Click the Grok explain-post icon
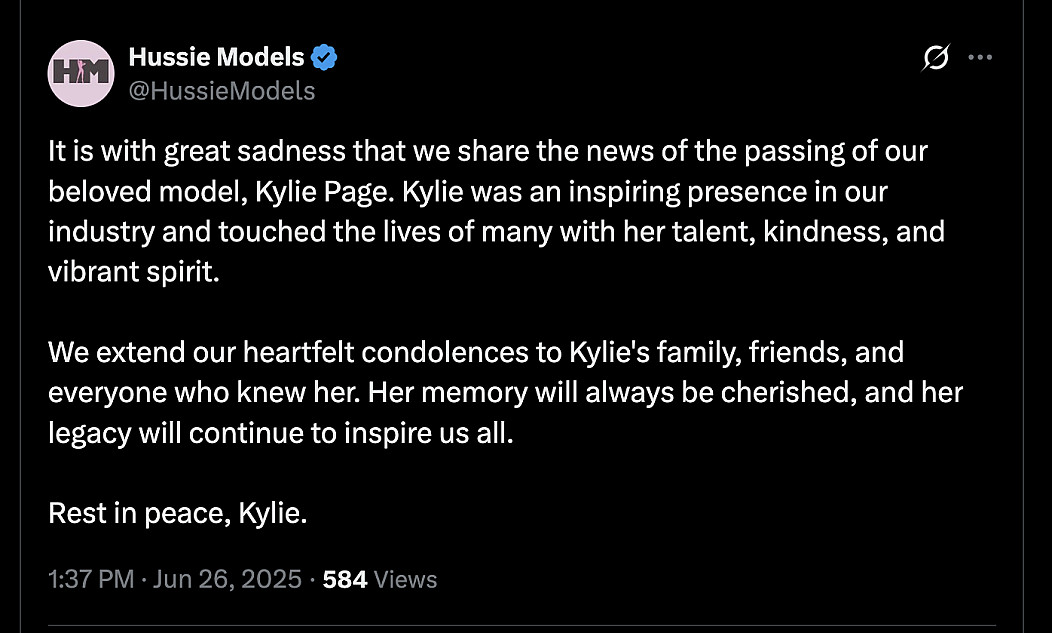1052x633 pixels. coord(934,59)
